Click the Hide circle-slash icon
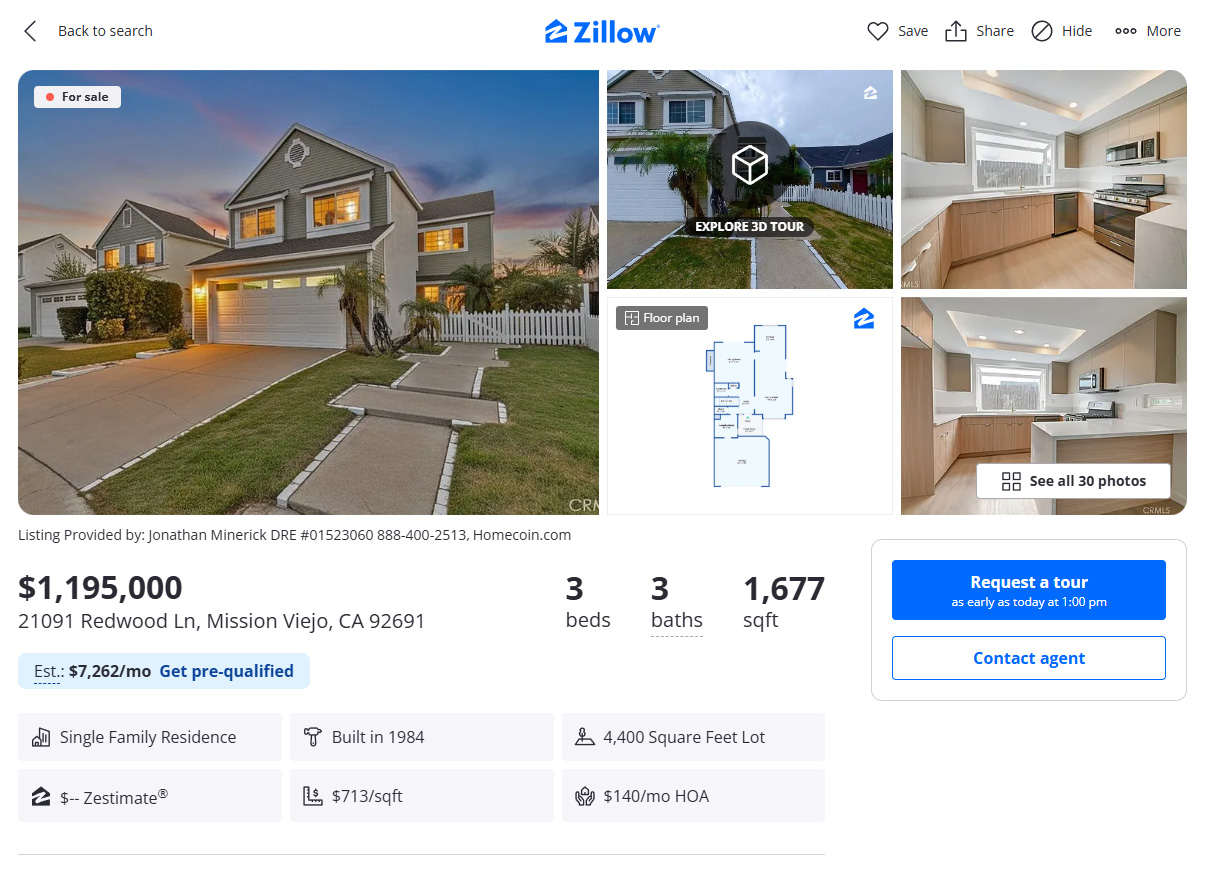The image size is (1212, 872). point(1042,31)
